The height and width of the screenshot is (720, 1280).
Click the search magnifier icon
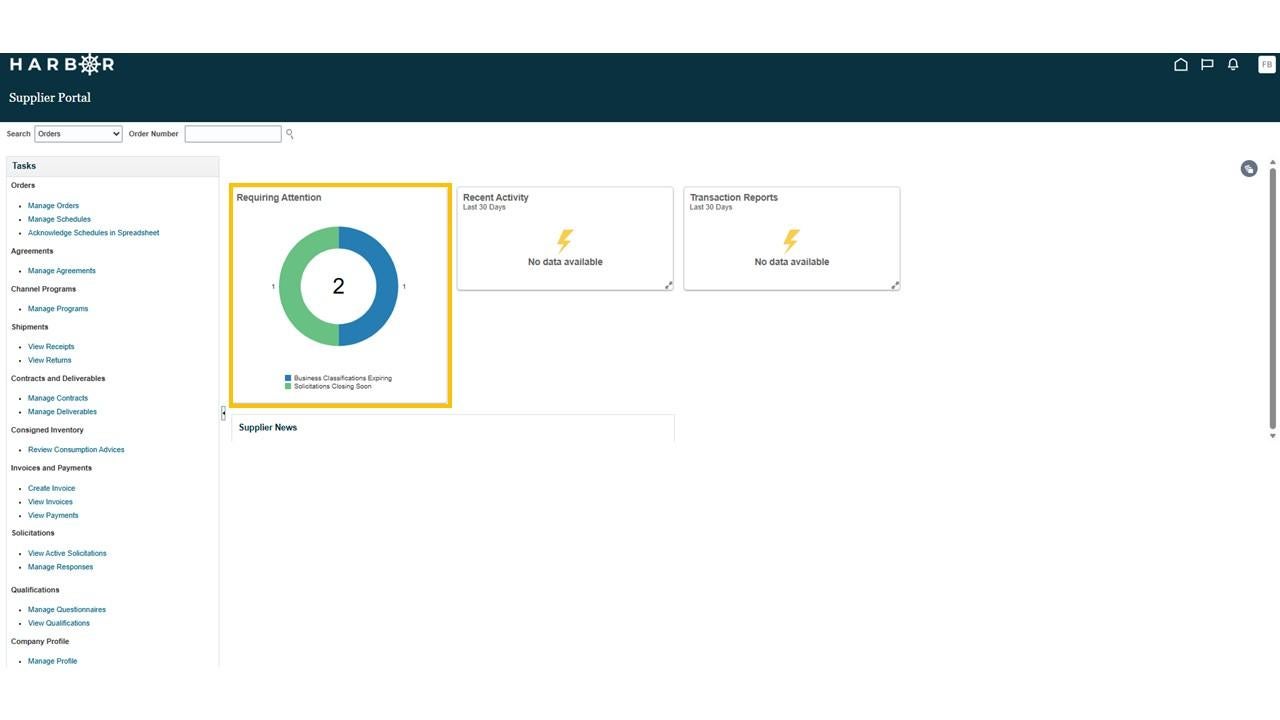click(290, 134)
